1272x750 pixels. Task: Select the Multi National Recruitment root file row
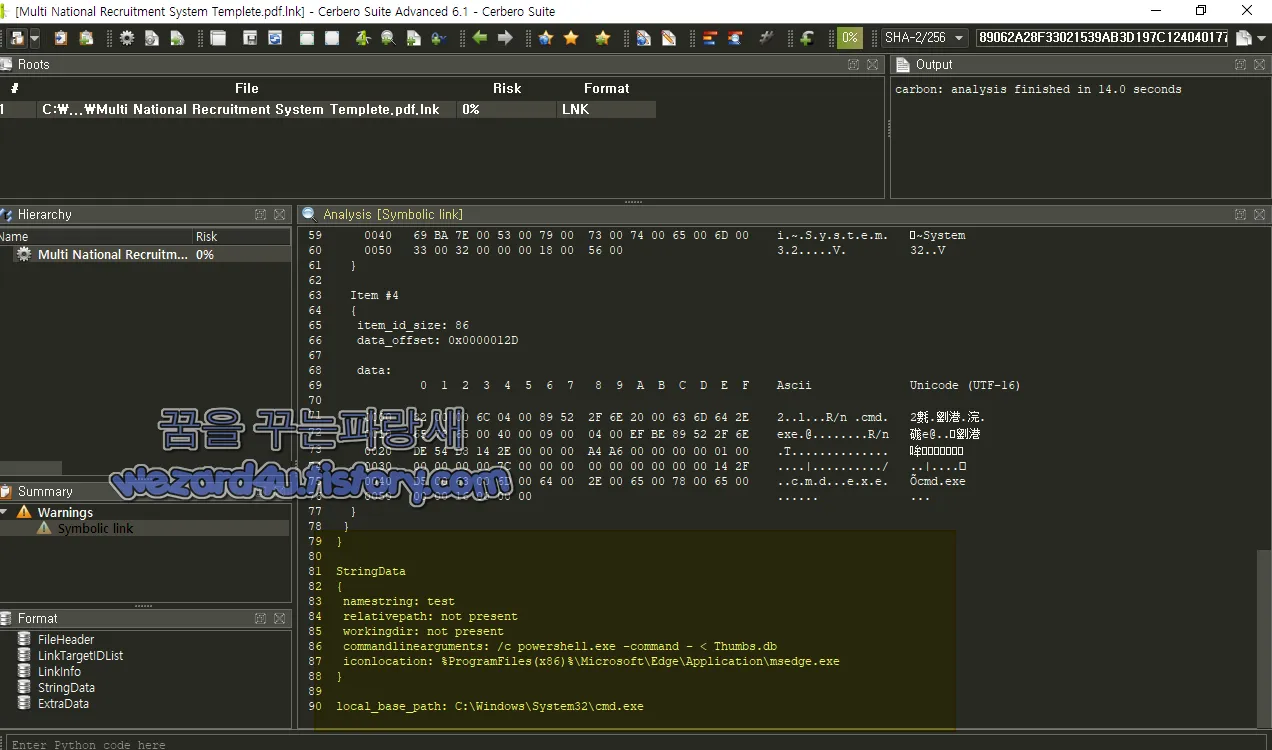pos(328,109)
